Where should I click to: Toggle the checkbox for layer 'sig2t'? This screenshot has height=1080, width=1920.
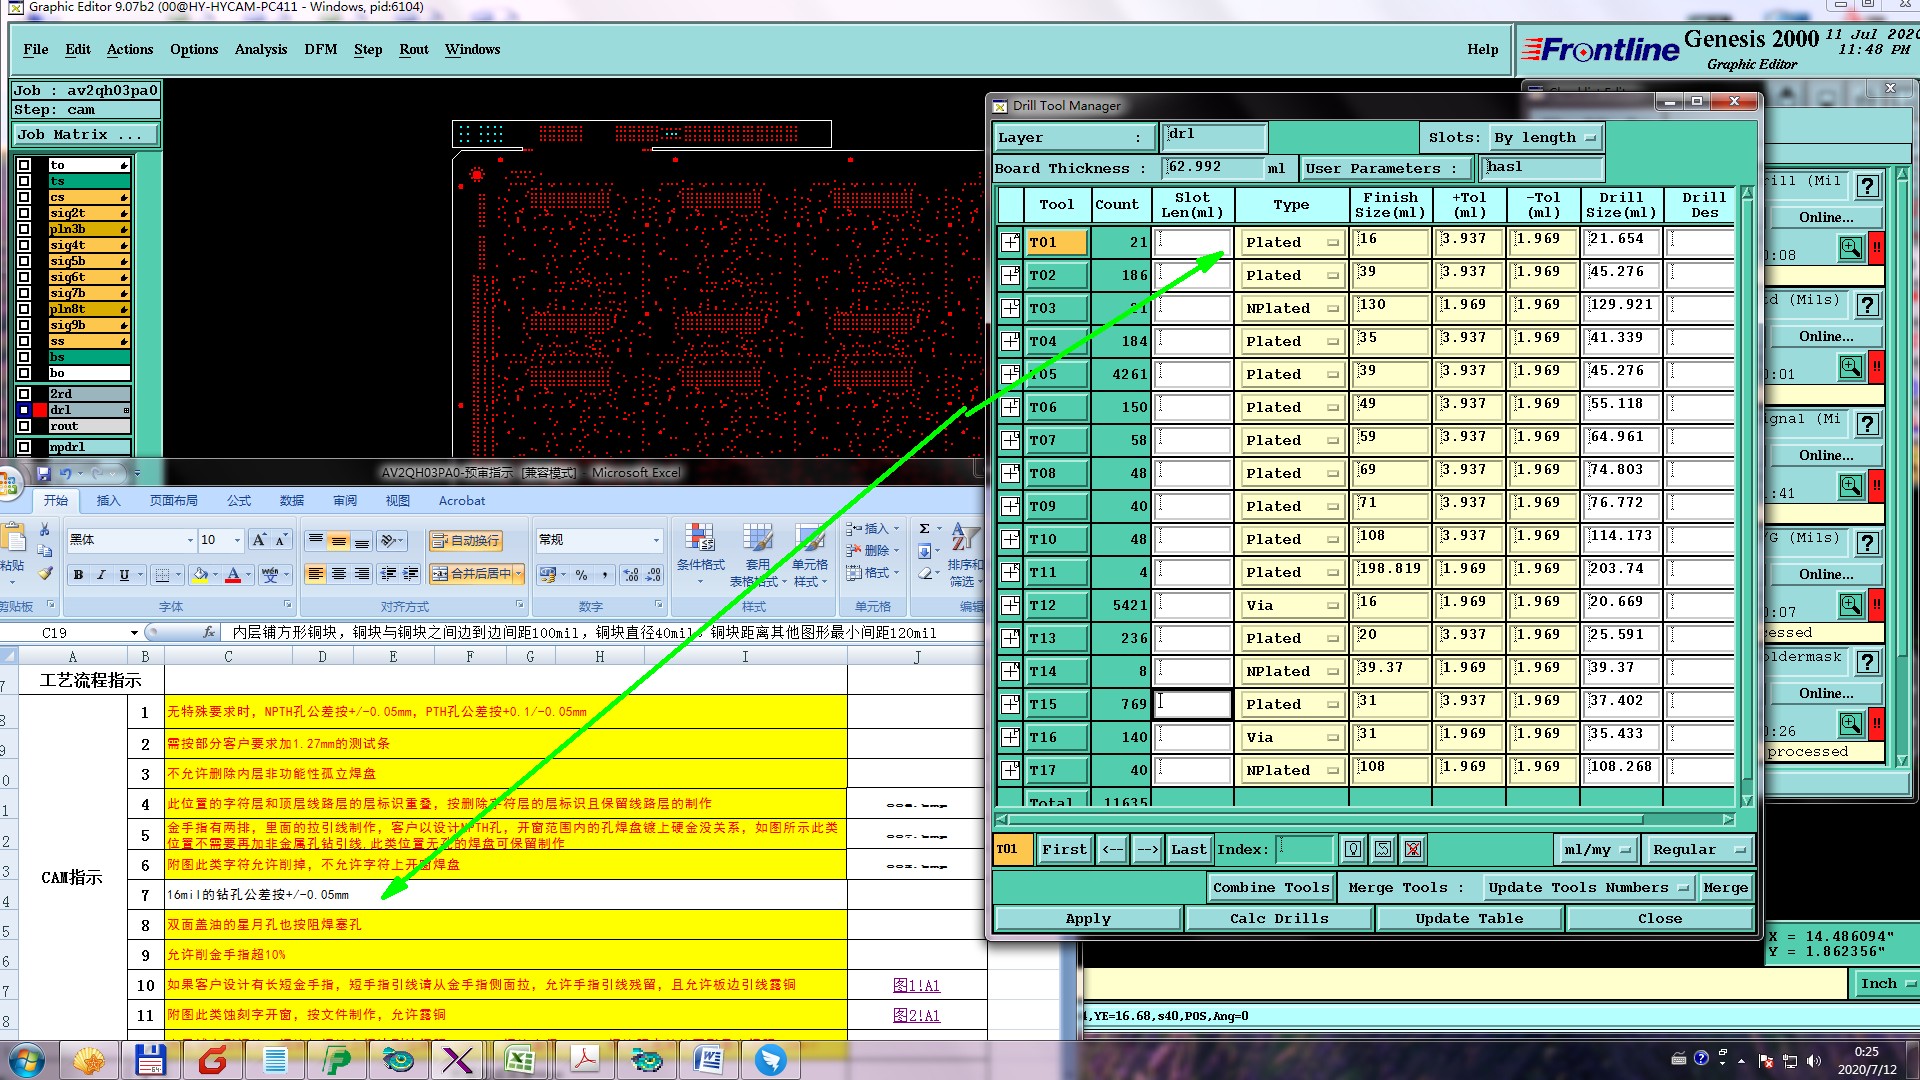24,213
